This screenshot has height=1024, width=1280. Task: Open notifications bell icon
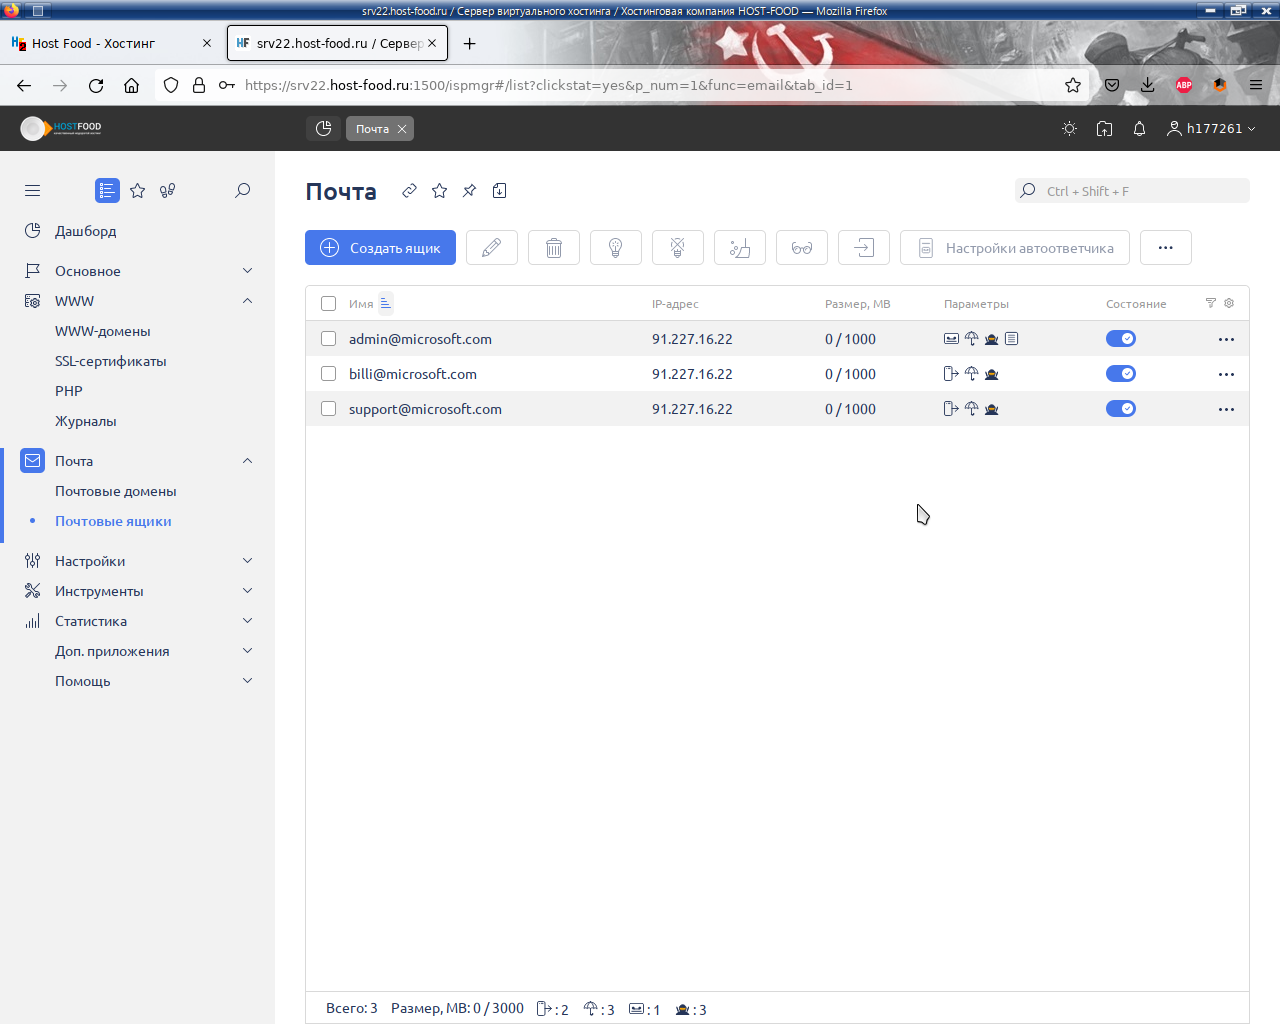tap(1139, 129)
